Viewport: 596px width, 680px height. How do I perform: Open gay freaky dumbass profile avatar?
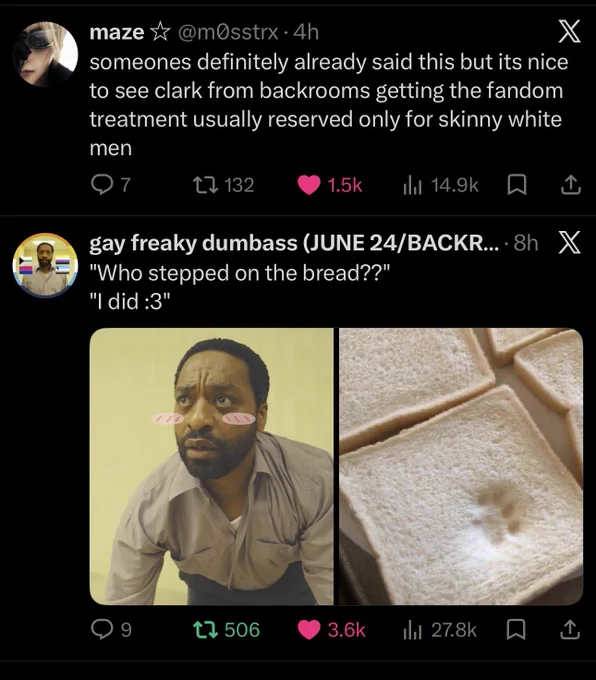point(45,265)
